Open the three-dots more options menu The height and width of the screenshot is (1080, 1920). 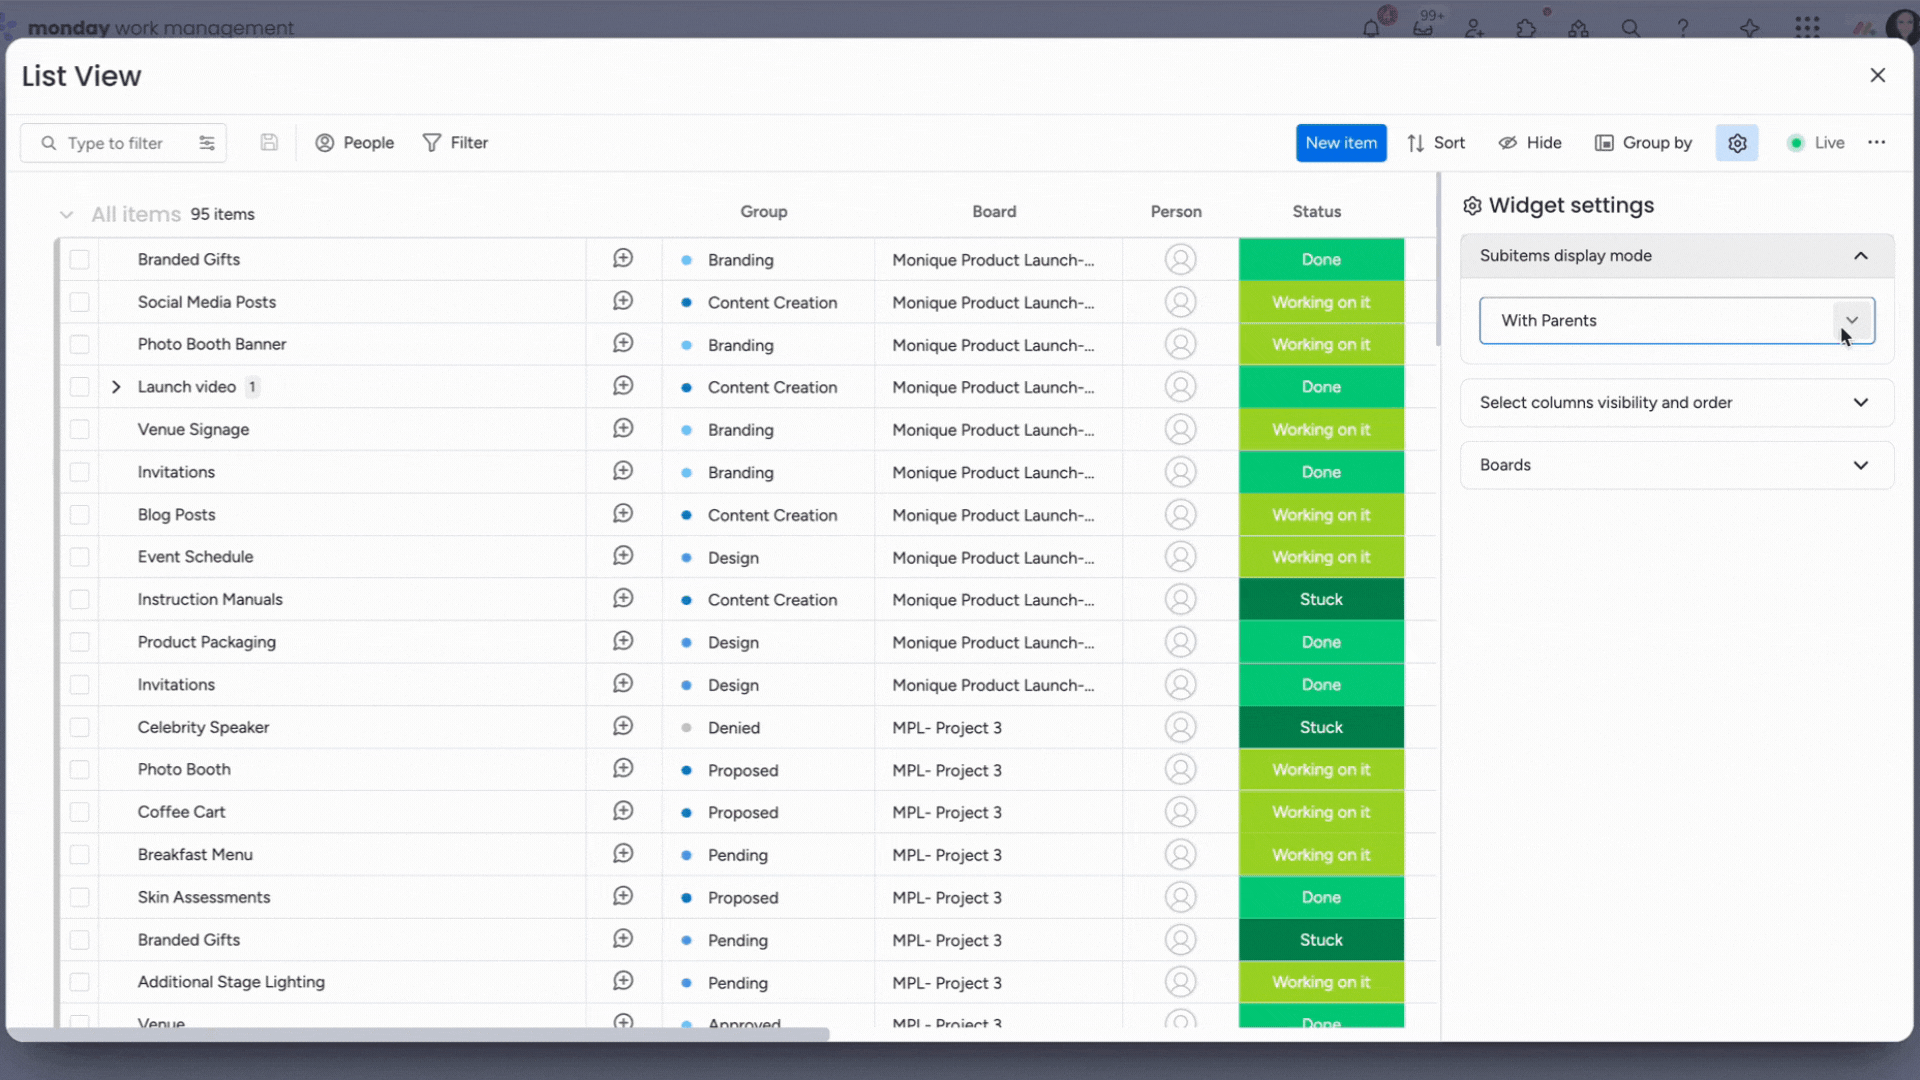1877,143
